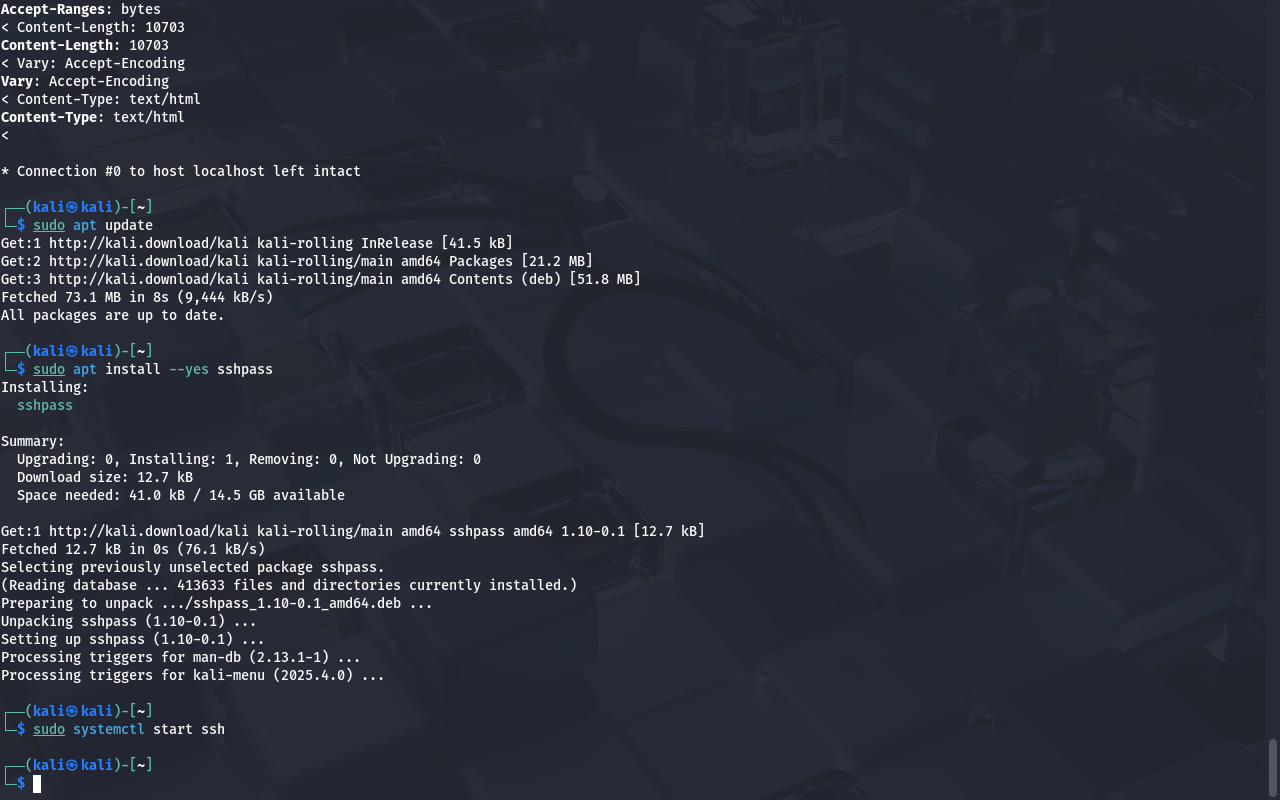
Task: Click the bold 'Content-Type: text/html' header line
Action: point(93,117)
